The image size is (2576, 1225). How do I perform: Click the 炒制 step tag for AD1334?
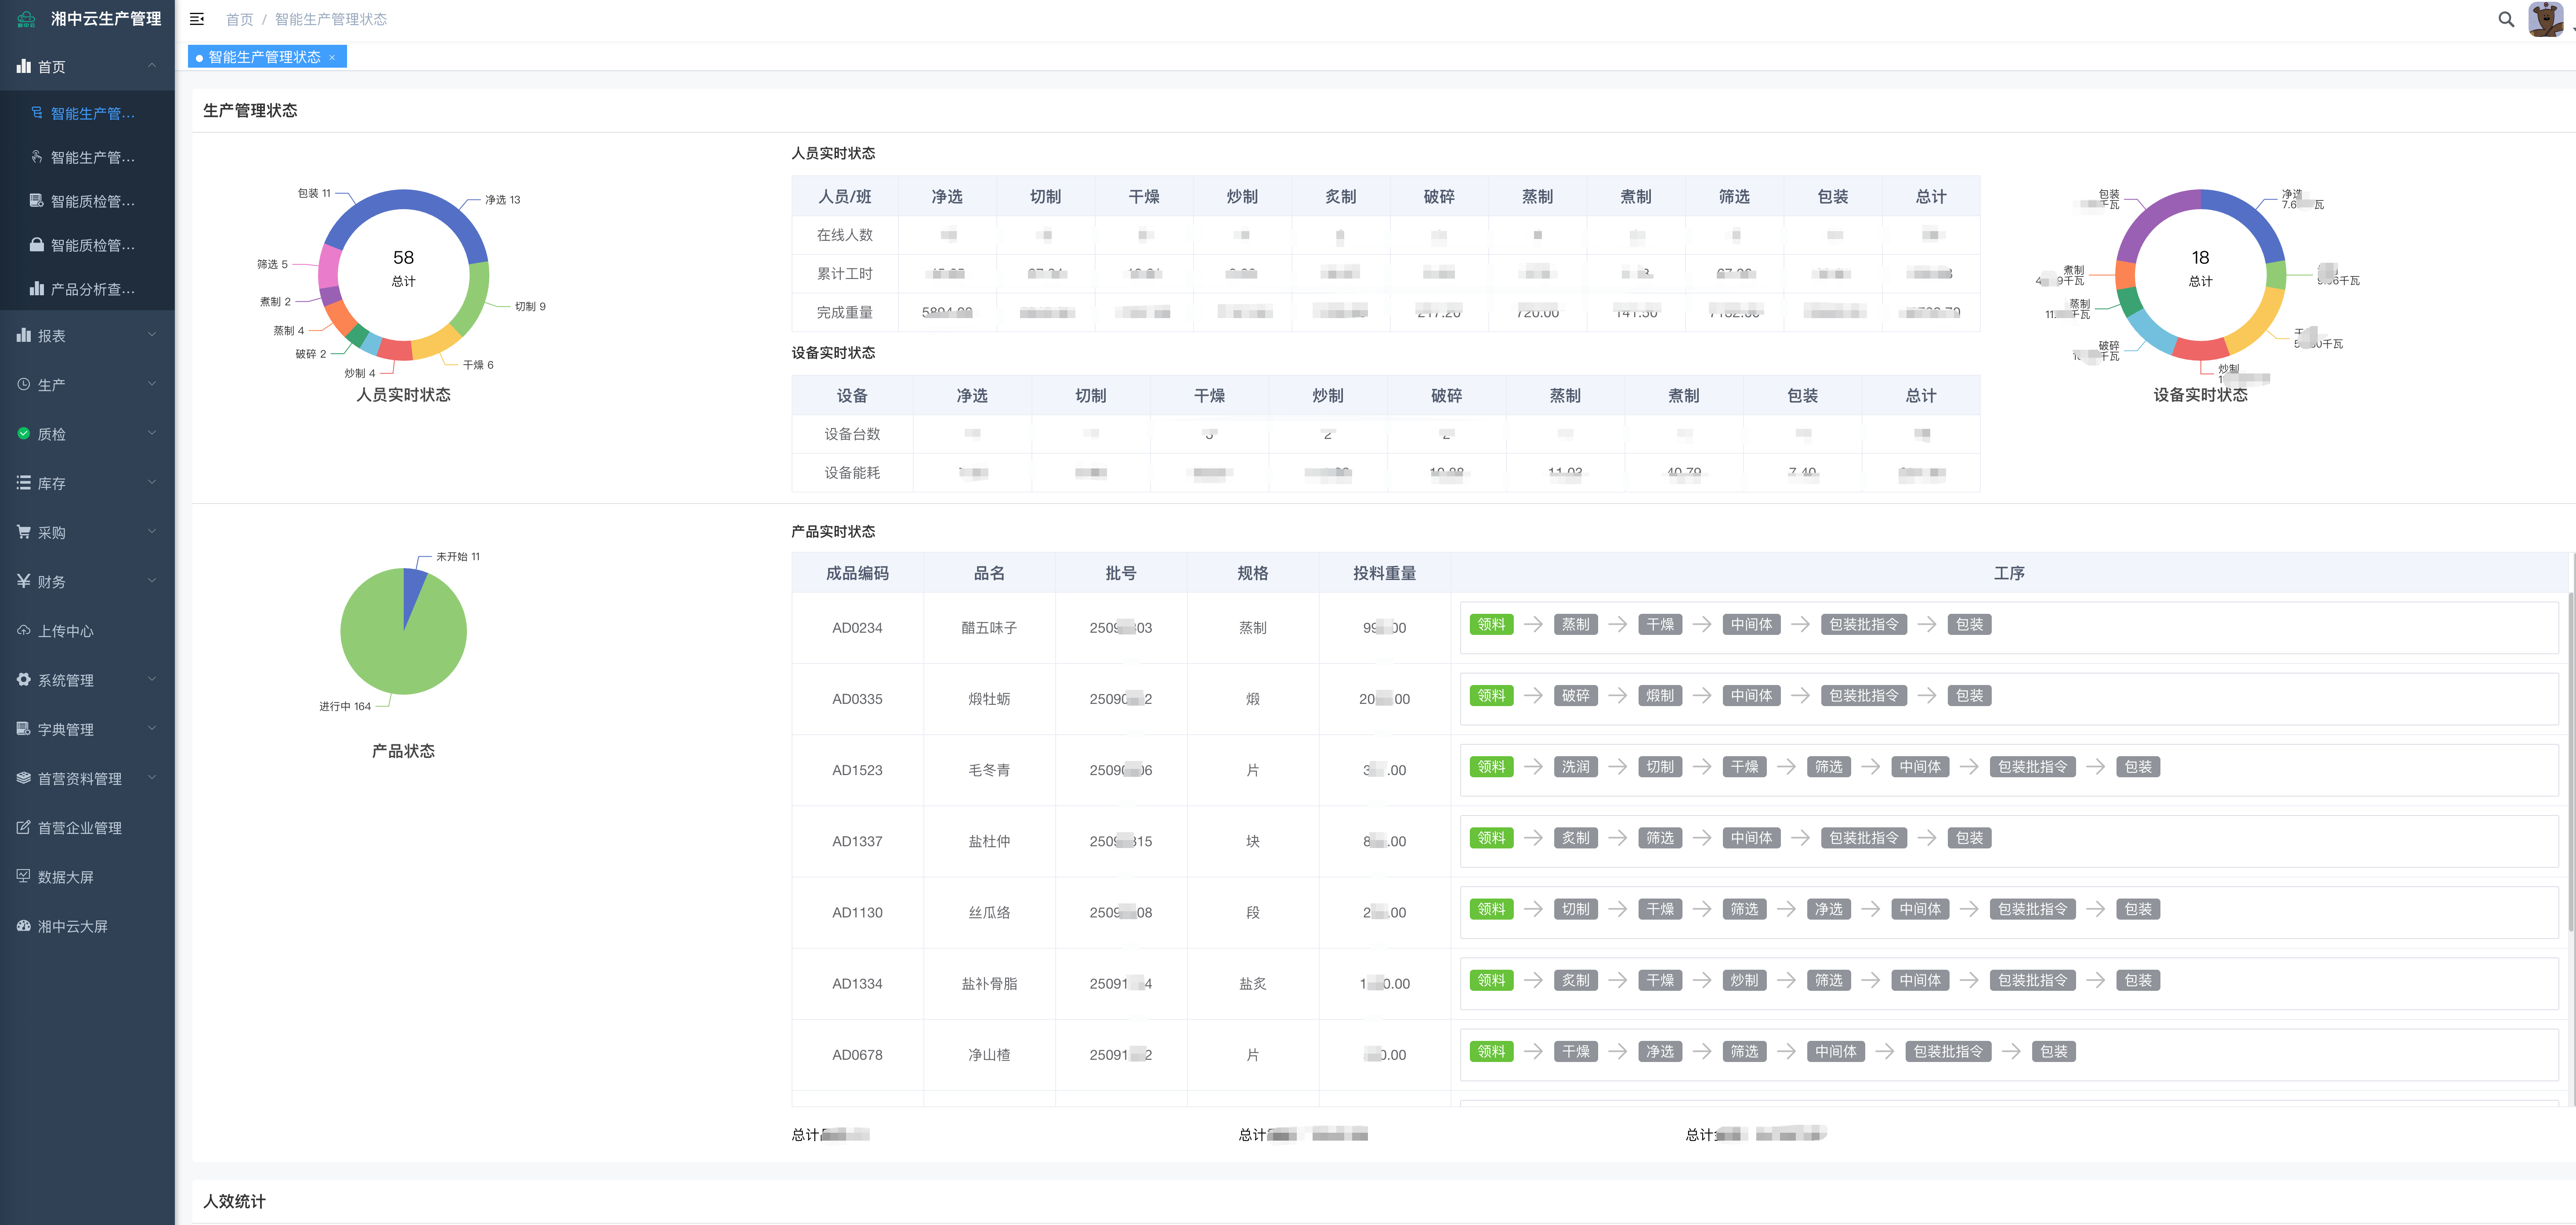[1744, 980]
